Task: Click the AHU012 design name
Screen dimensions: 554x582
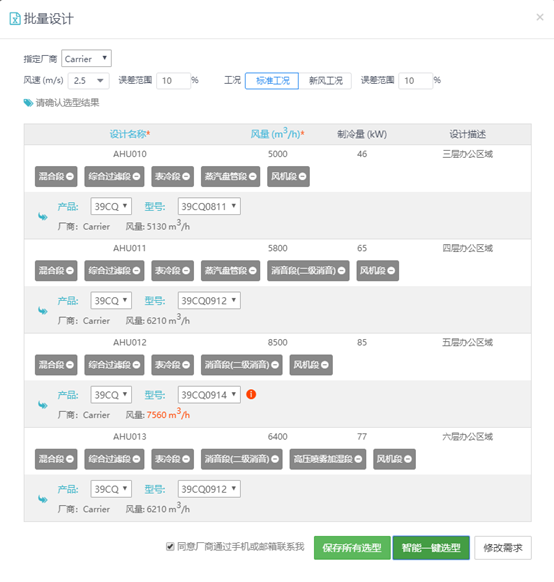Action: click(x=130, y=343)
